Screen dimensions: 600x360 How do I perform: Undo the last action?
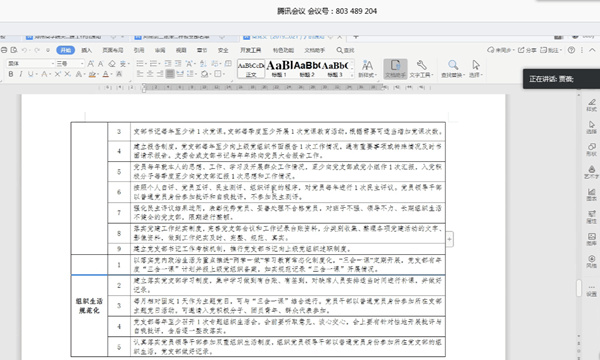click(24, 50)
